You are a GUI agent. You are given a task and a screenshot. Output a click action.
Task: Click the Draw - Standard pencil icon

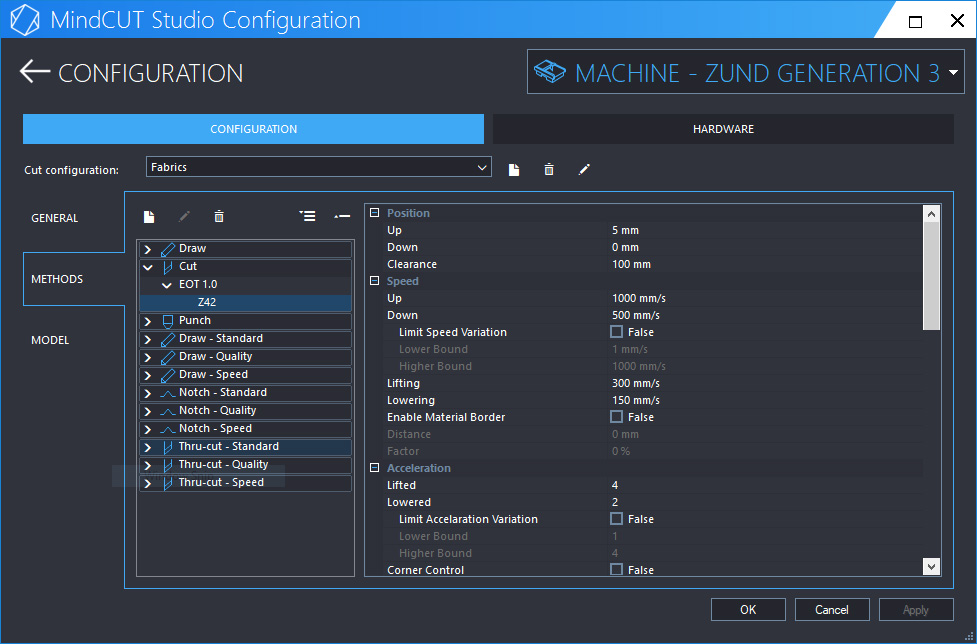point(168,339)
